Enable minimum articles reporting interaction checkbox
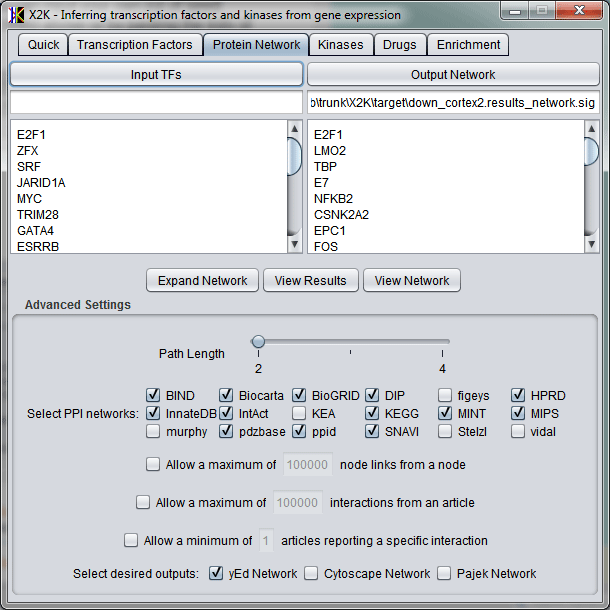This screenshot has height=610, width=610. [131, 541]
